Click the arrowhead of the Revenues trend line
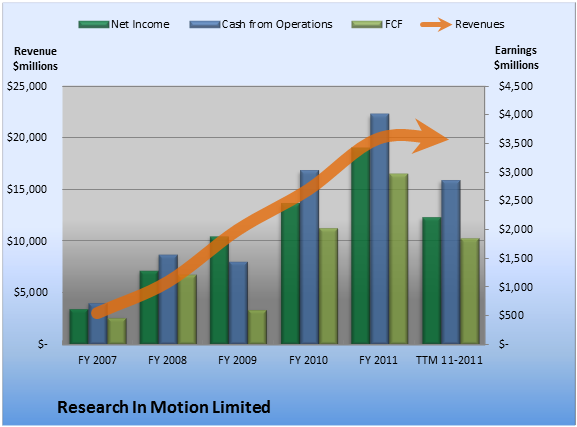The width and height of the screenshot is (577, 427). [431, 136]
